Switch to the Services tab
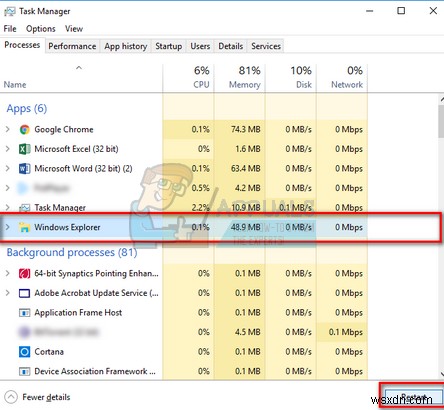 pyautogui.click(x=266, y=46)
